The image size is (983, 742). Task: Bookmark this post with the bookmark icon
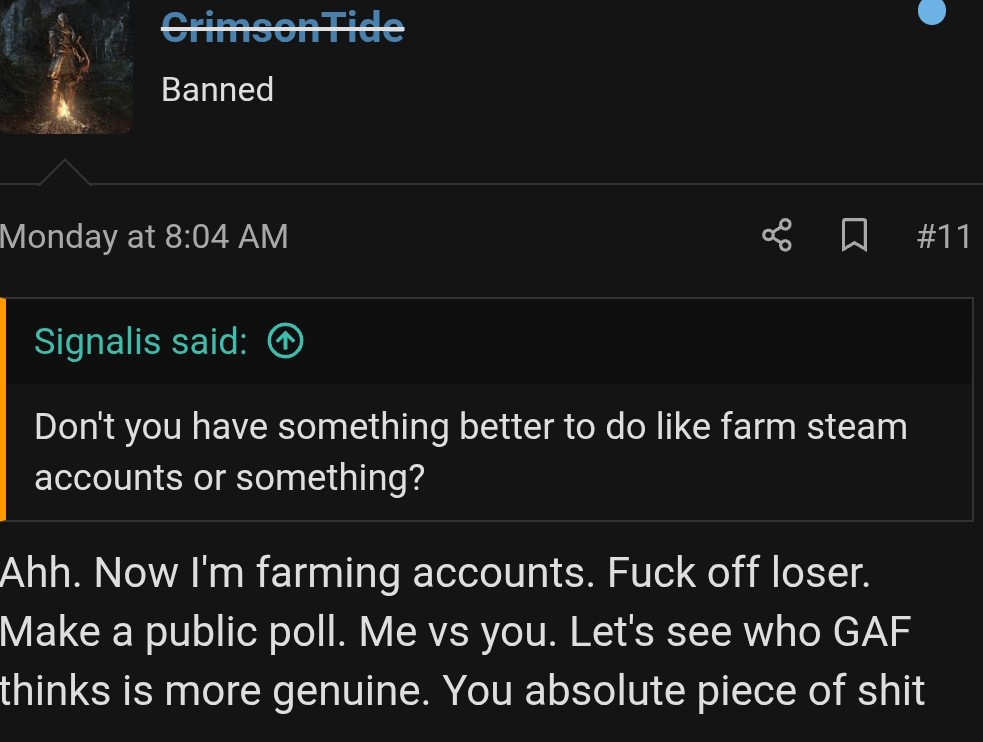[x=854, y=236]
